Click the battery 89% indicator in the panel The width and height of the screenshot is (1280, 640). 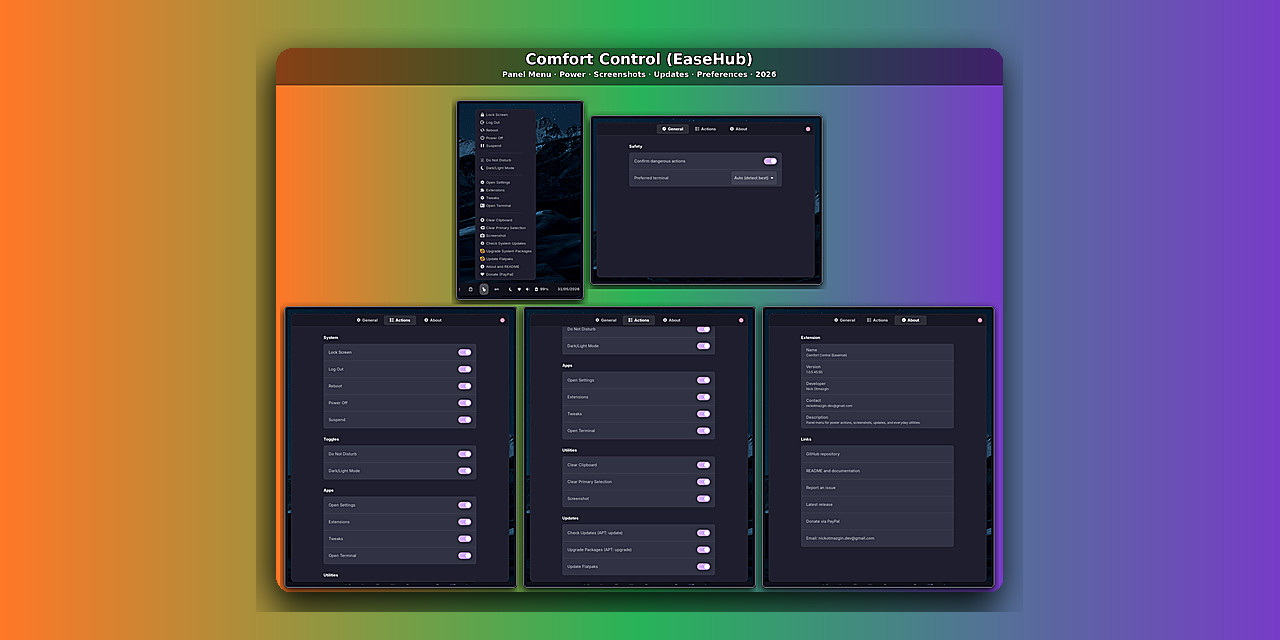541,289
